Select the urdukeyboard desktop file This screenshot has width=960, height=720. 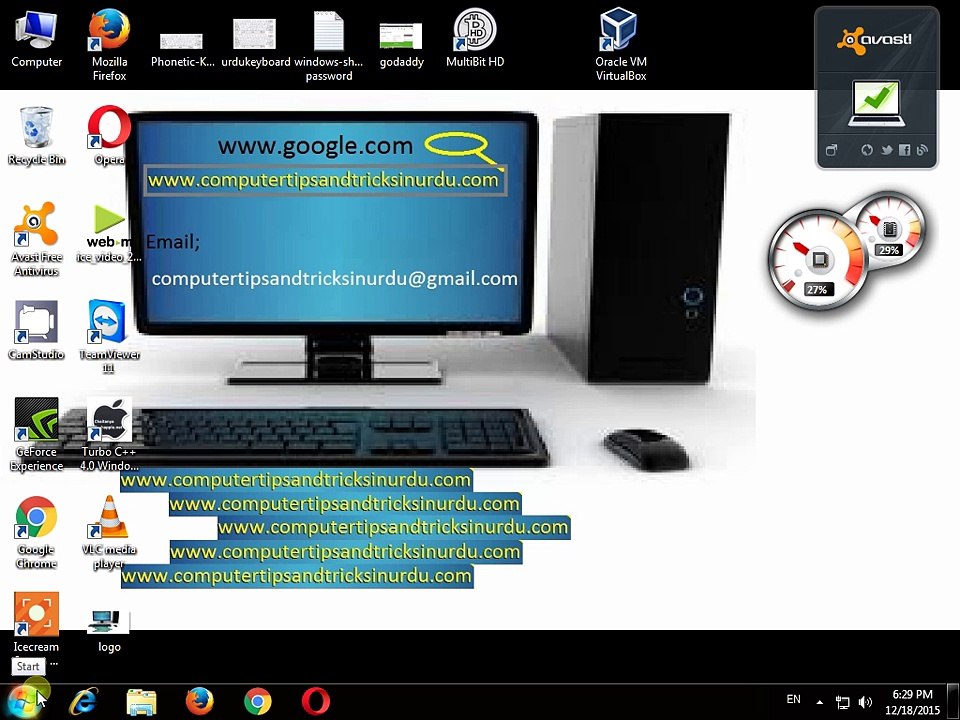click(255, 42)
